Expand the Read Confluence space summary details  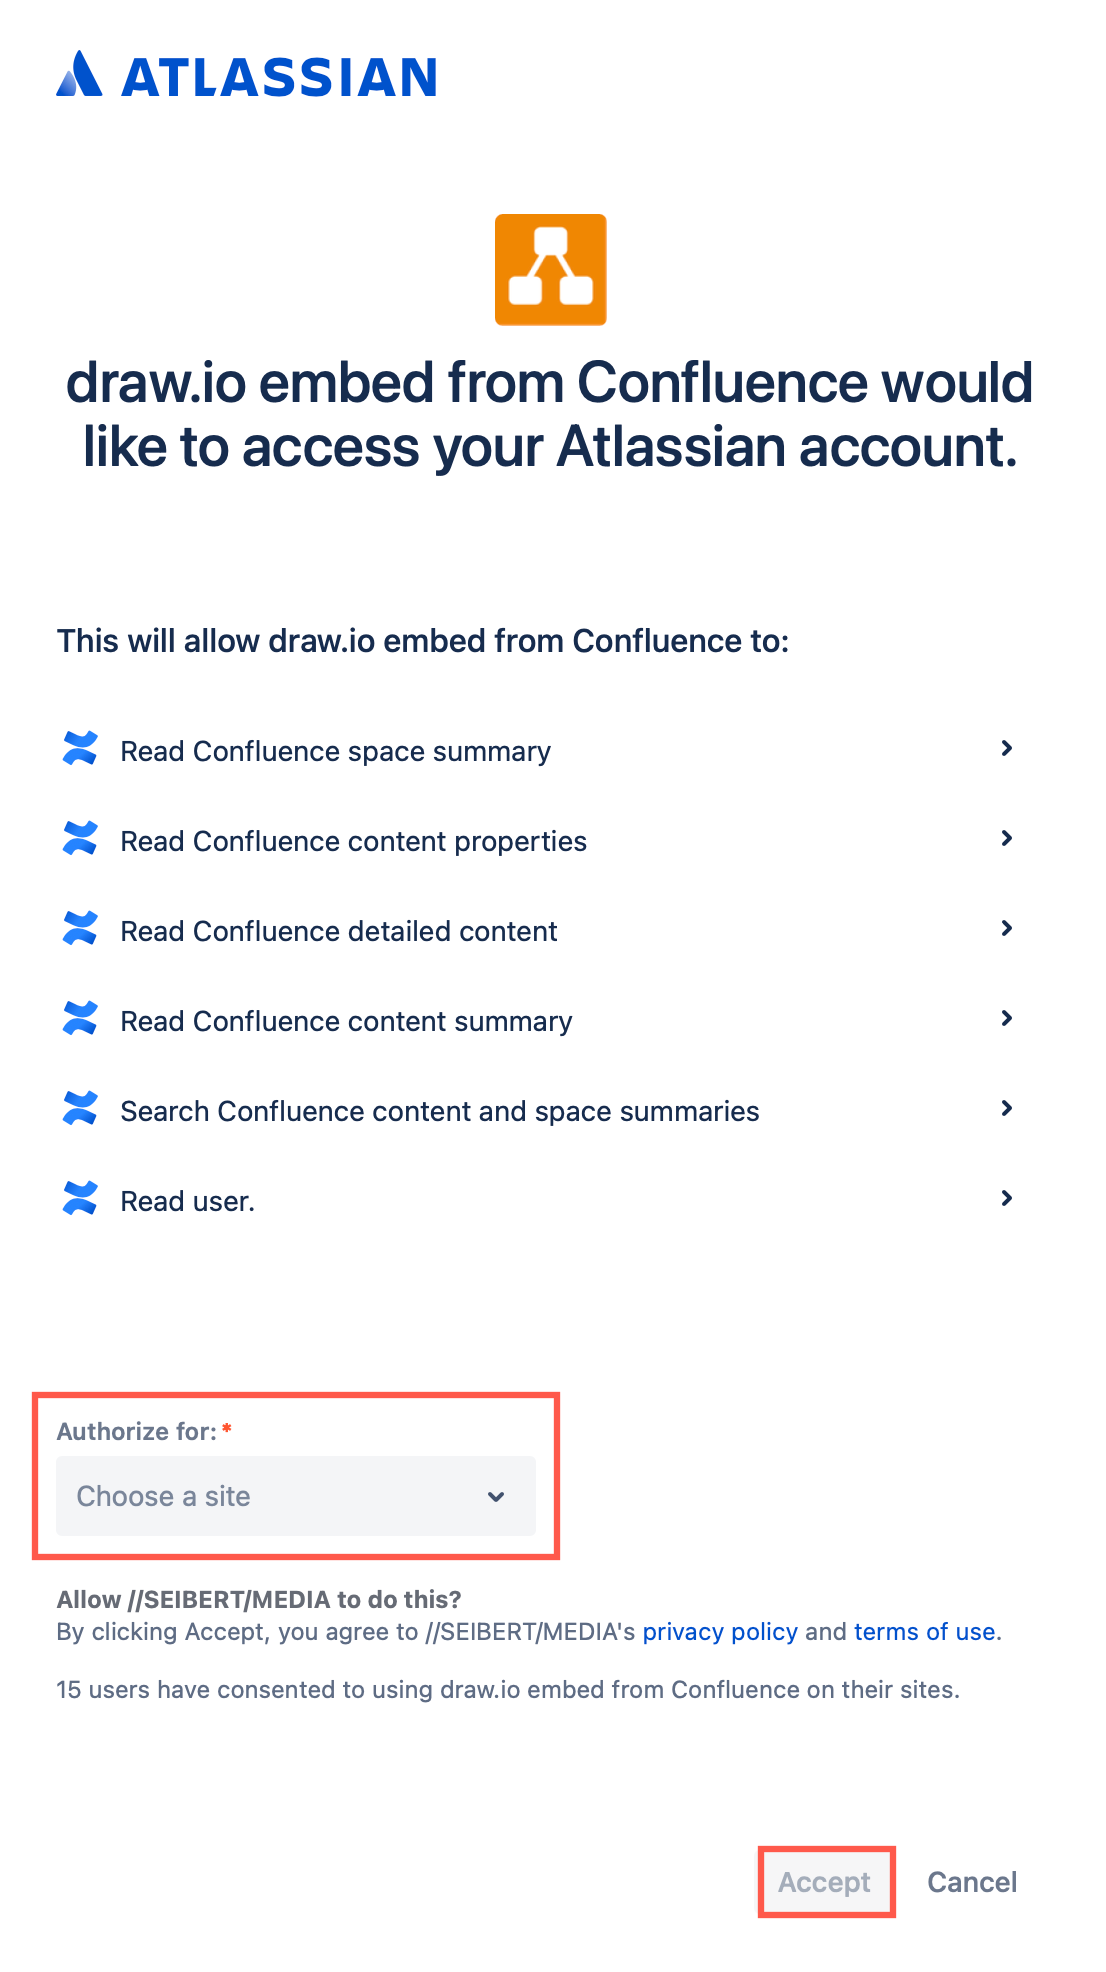click(1006, 748)
